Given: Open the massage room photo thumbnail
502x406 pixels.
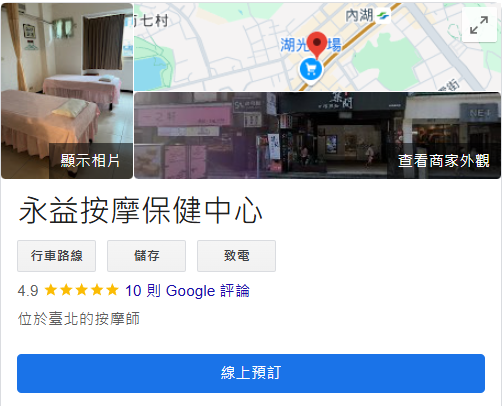Looking at the screenshot, I should pos(67,91).
